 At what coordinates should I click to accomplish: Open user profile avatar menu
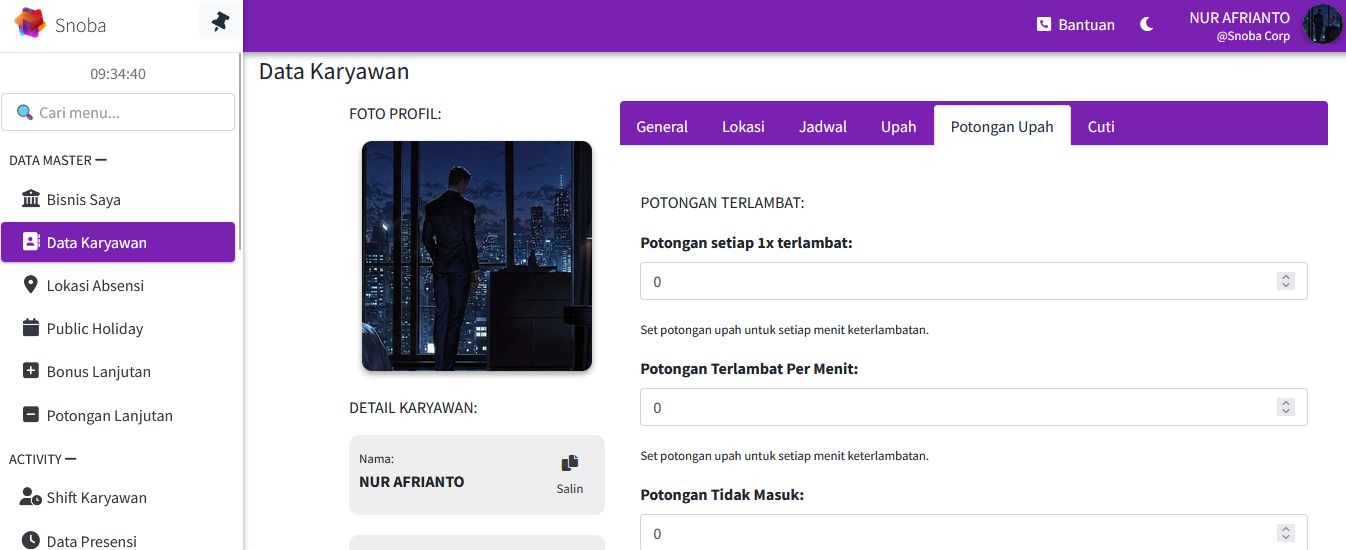(1322, 25)
